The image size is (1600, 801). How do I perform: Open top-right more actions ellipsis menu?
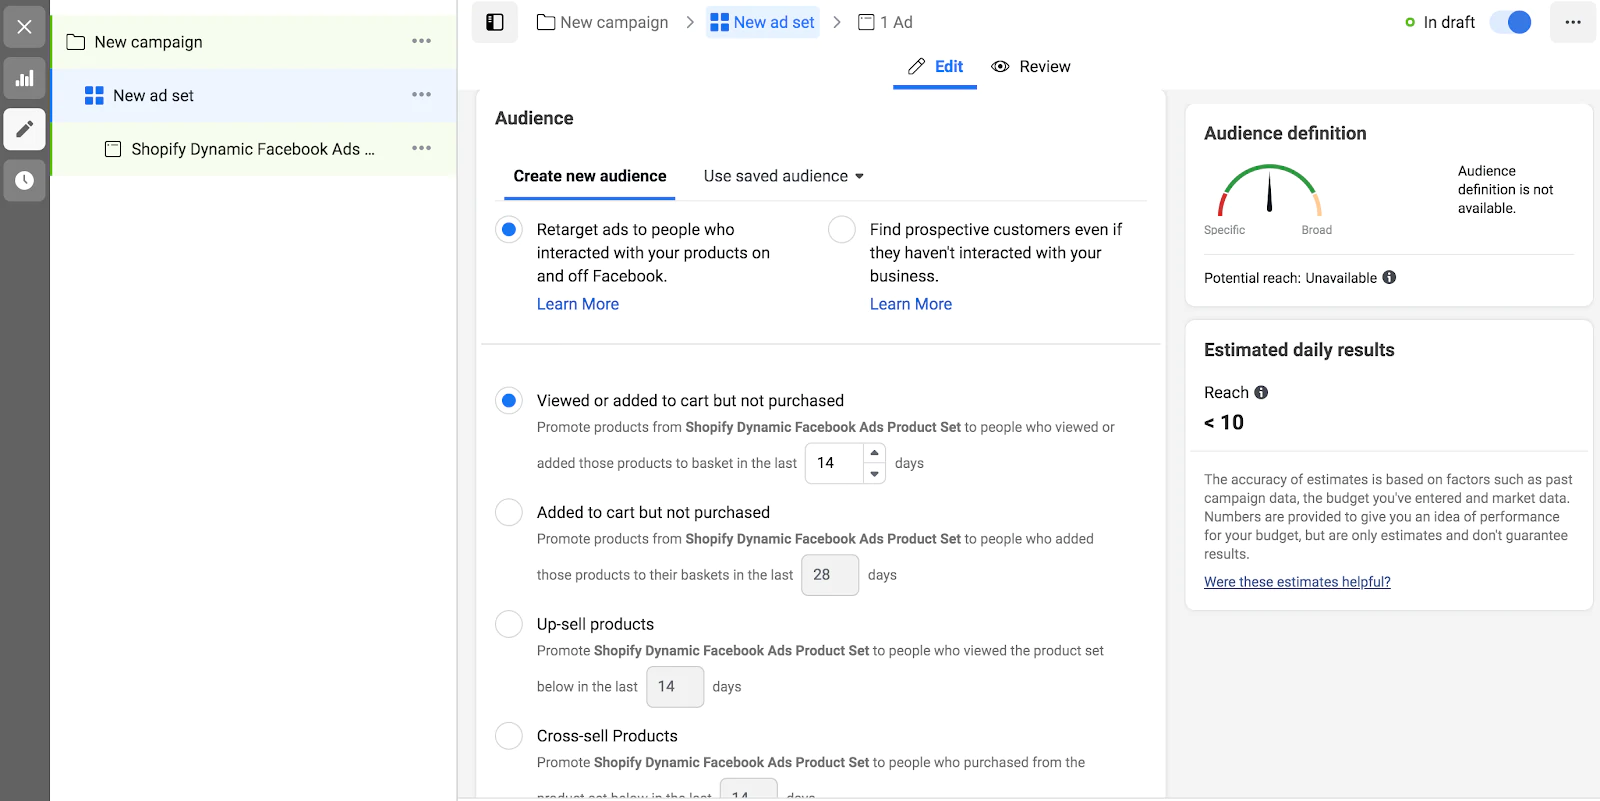[x=1573, y=22]
